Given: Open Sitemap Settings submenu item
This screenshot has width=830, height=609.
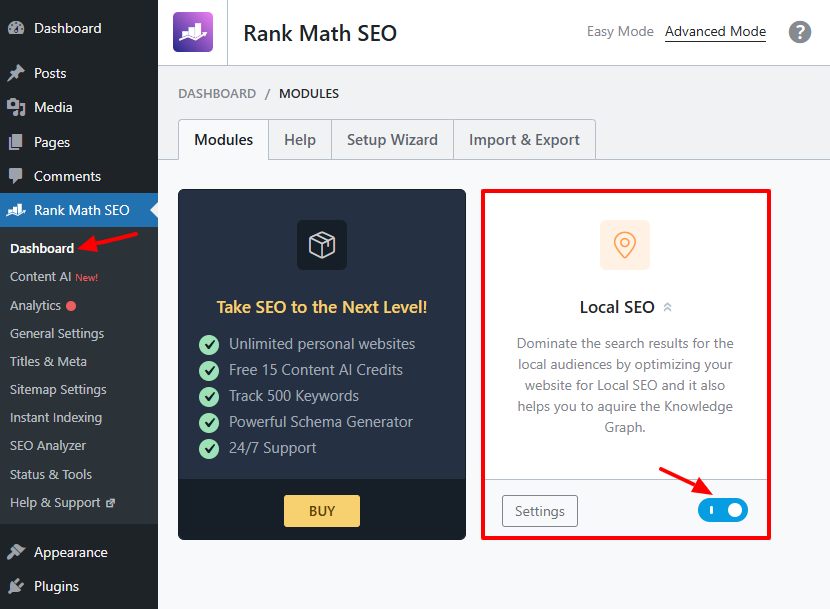Looking at the screenshot, I should (x=58, y=390).
